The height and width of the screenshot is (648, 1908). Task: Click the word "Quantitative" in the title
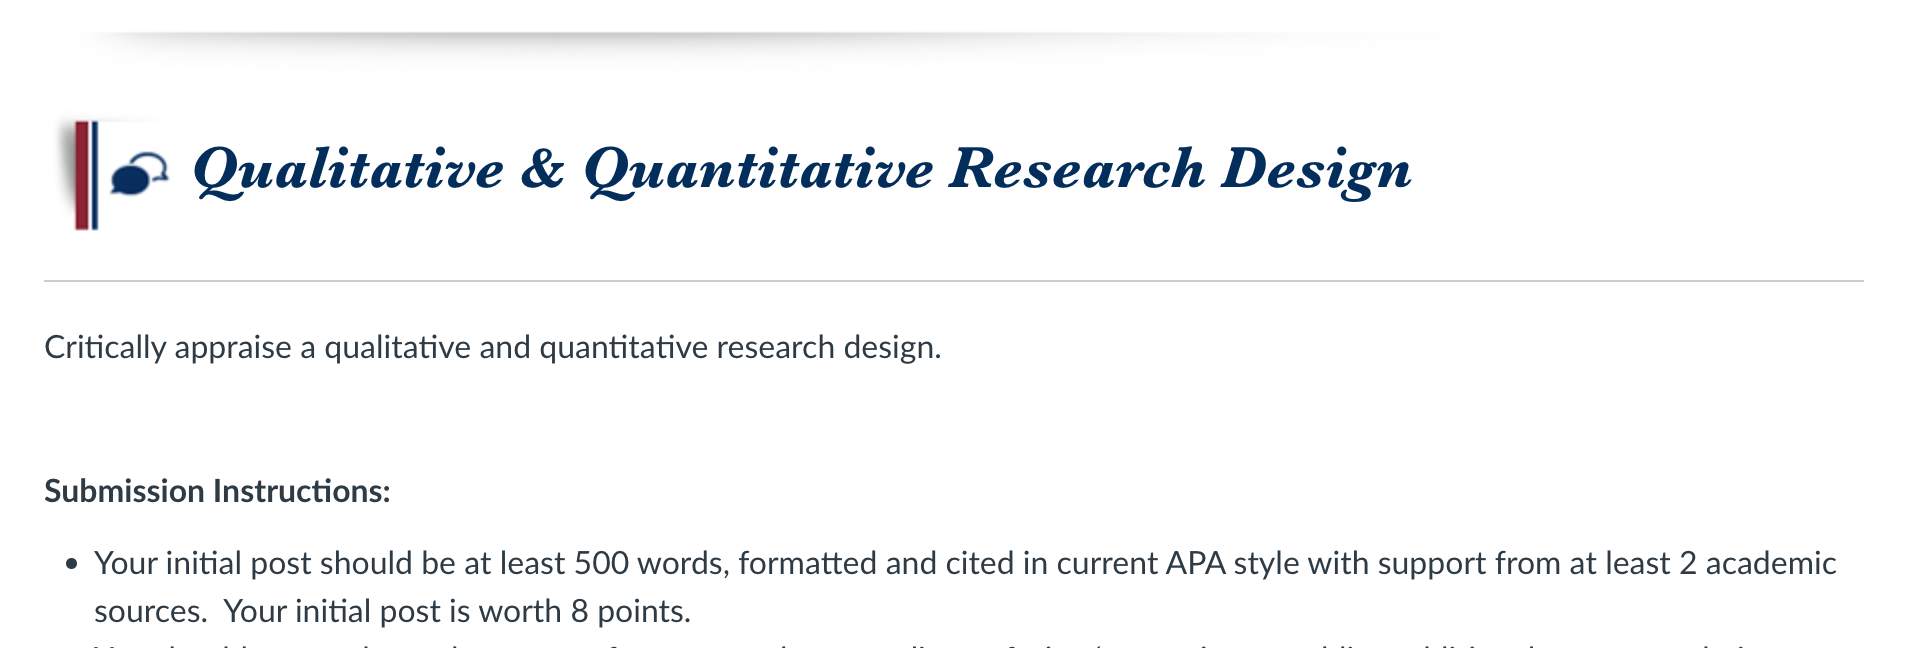coord(759,169)
